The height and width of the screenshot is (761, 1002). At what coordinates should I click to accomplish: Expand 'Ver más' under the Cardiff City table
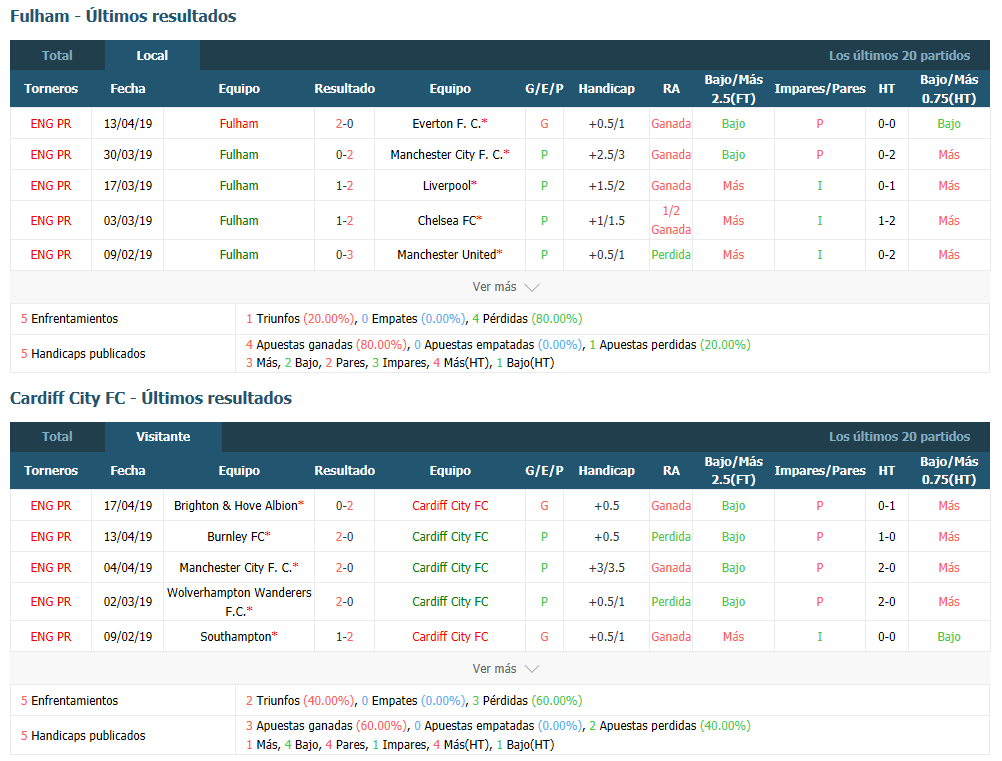tap(505, 668)
